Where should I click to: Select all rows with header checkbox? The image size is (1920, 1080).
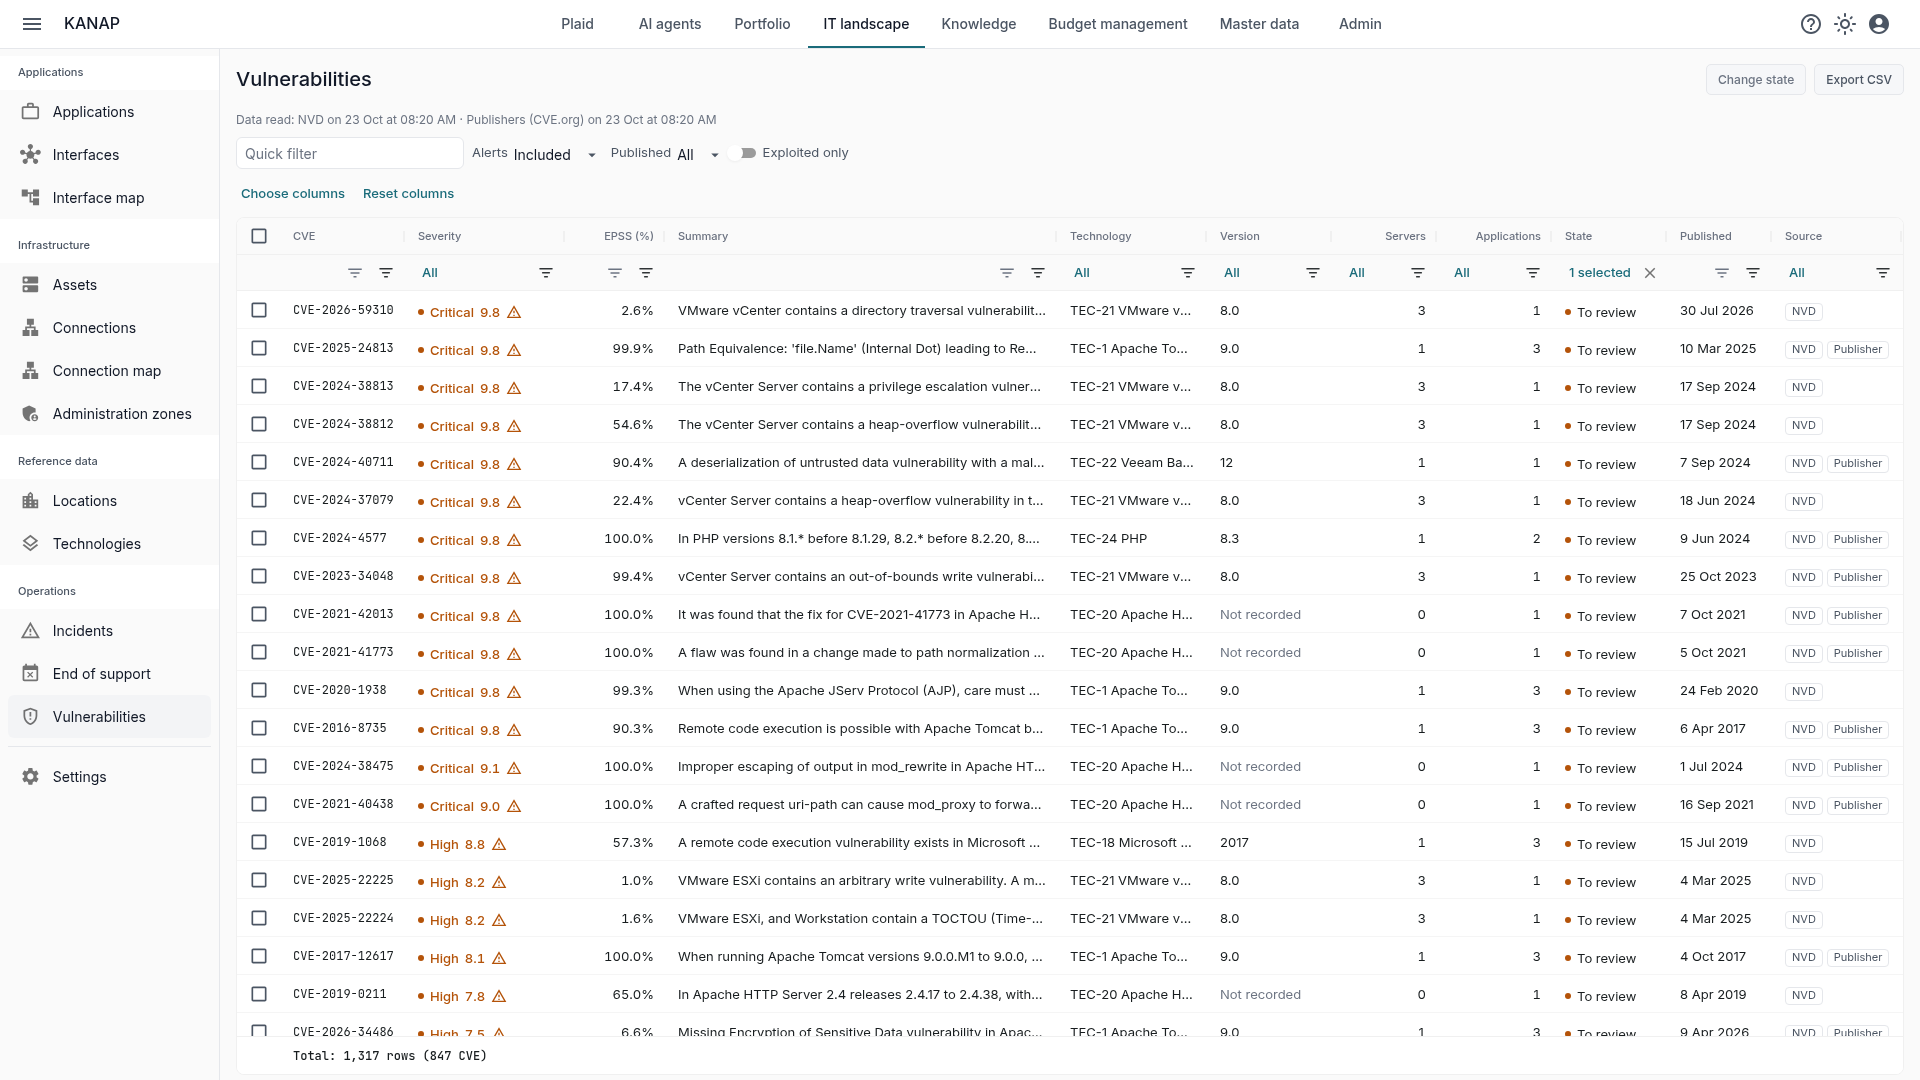[x=259, y=236]
